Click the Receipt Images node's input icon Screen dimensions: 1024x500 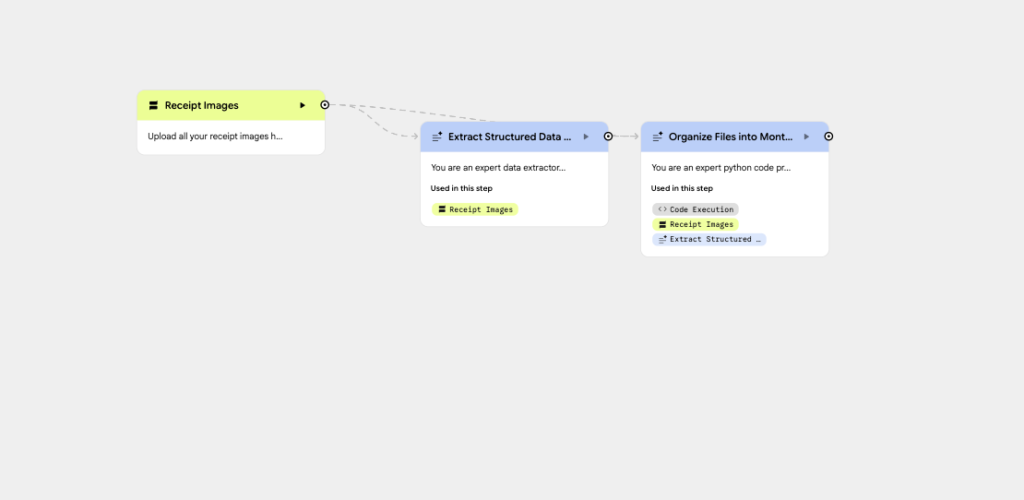click(154, 105)
